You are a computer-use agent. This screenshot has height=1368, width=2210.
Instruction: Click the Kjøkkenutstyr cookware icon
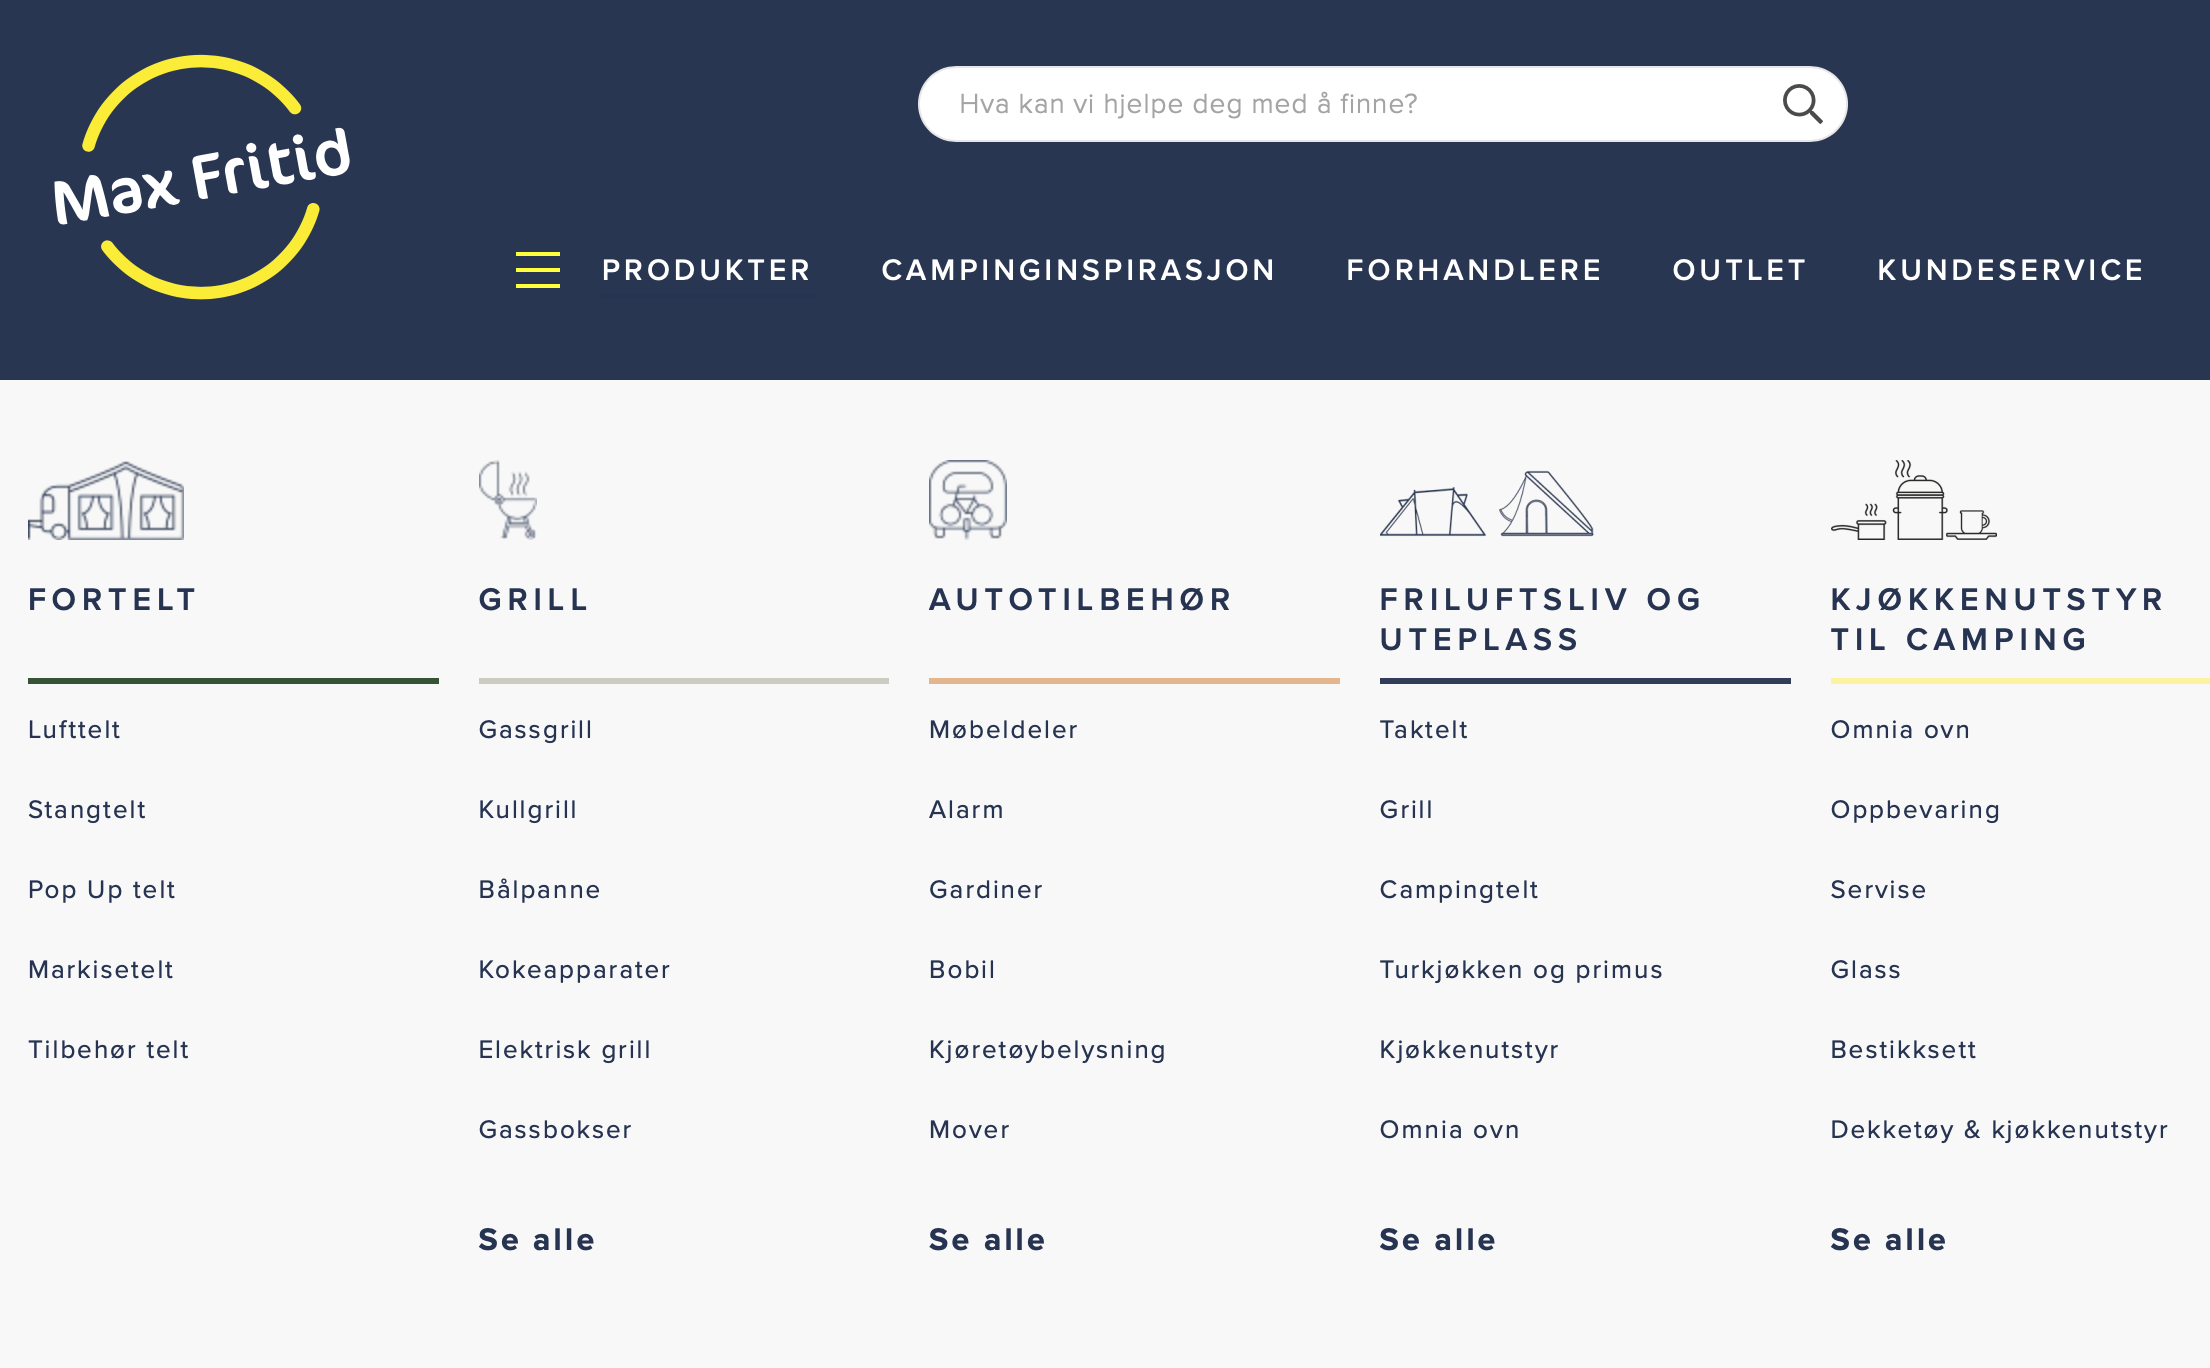1913,501
